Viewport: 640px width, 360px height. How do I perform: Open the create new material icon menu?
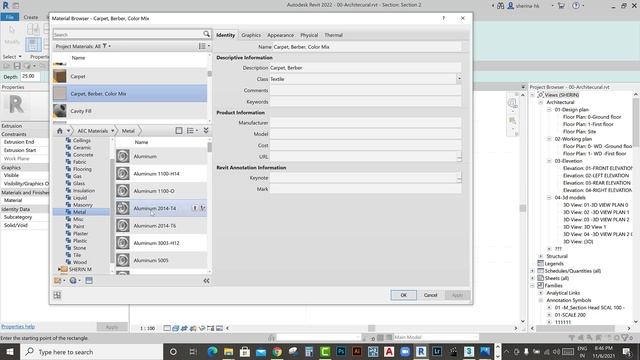tap(75, 280)
